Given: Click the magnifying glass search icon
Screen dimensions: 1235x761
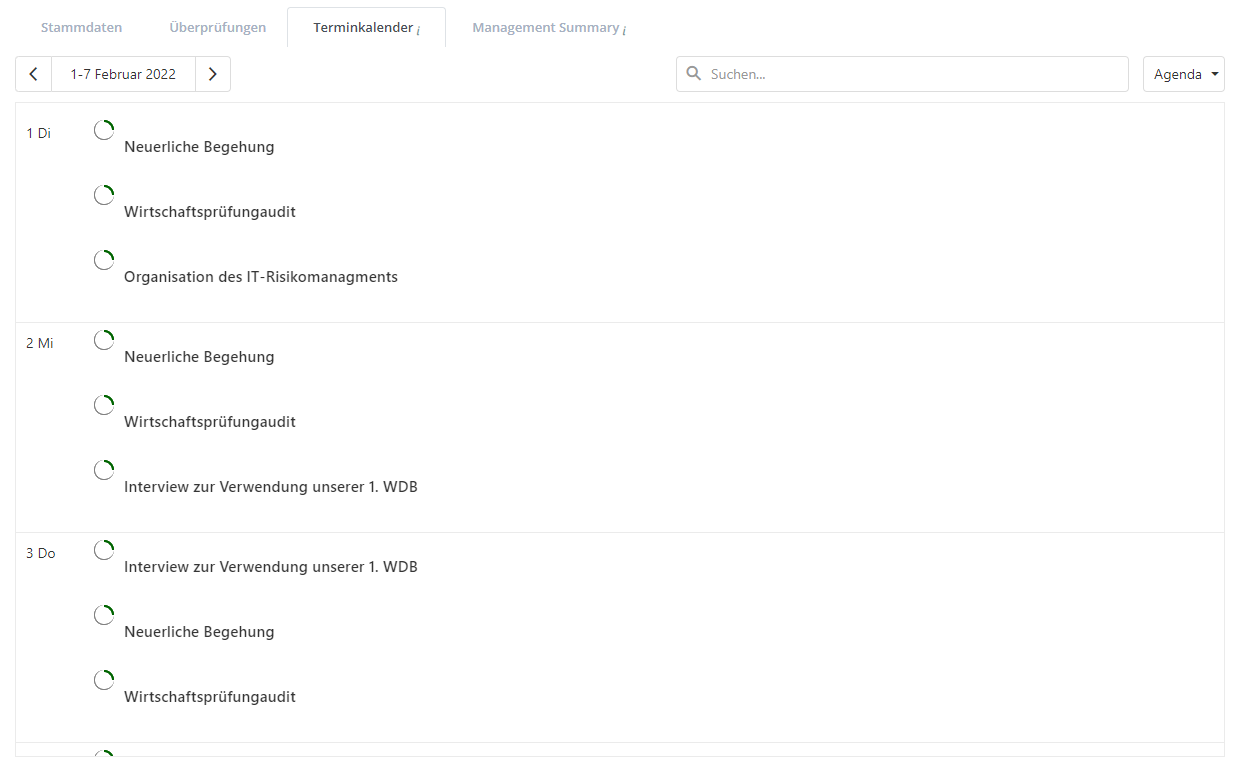Looking at the screenshot, I should point(694,74).
